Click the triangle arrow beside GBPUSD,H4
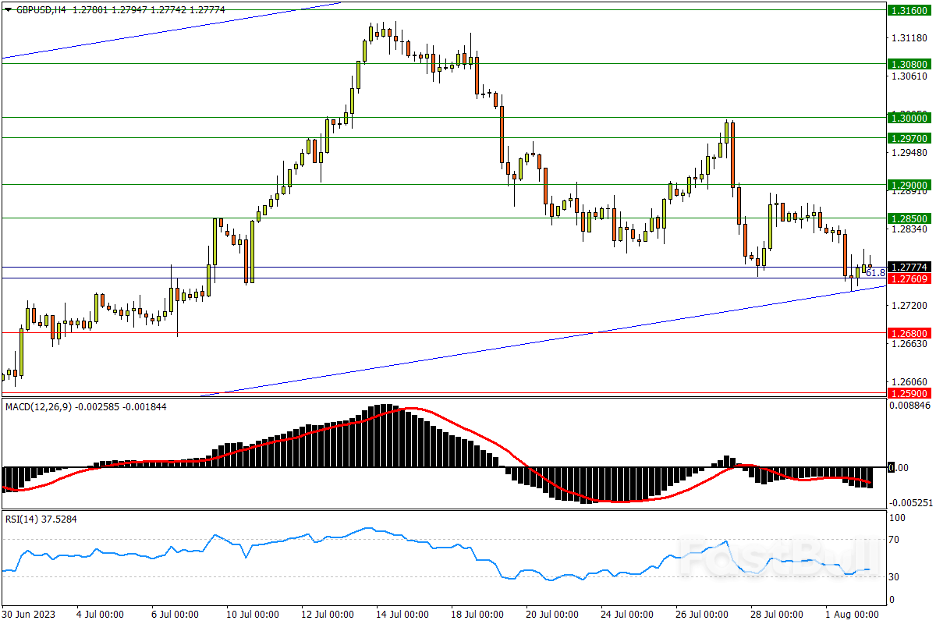 click(x=8, y=9)
